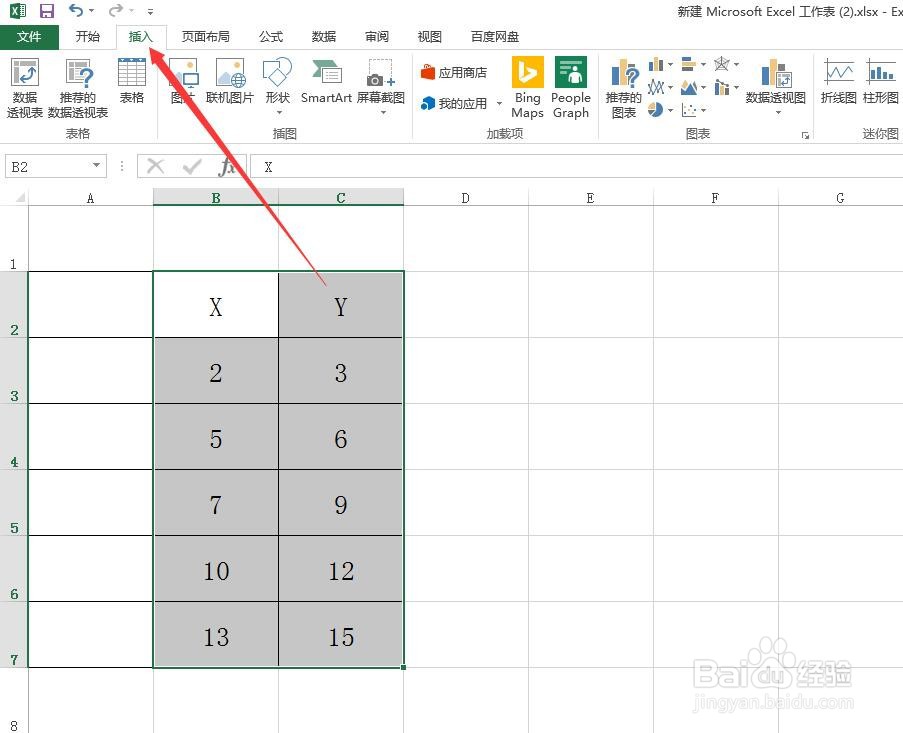Screen dimensions: 903x733
Task: Switch to the Home tab (开始)
Action: pyautogui.click(x=88, y=37)
